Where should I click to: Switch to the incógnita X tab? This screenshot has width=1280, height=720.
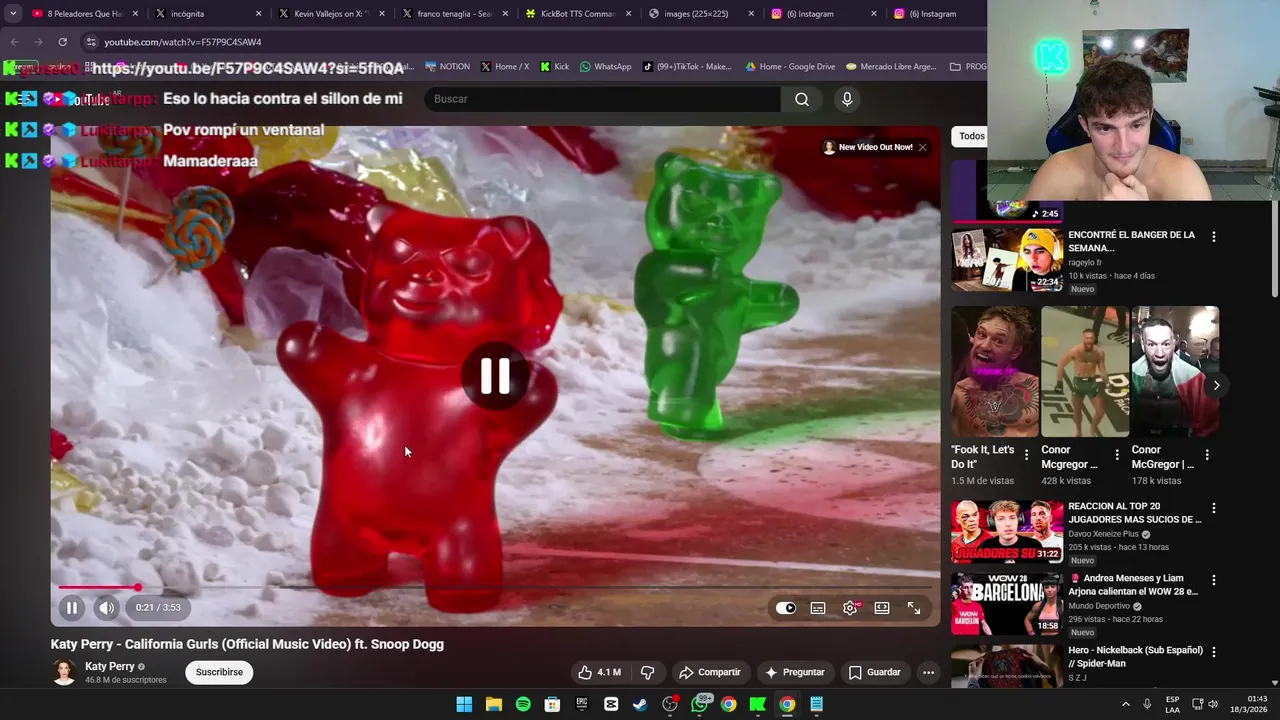point(207,14)
